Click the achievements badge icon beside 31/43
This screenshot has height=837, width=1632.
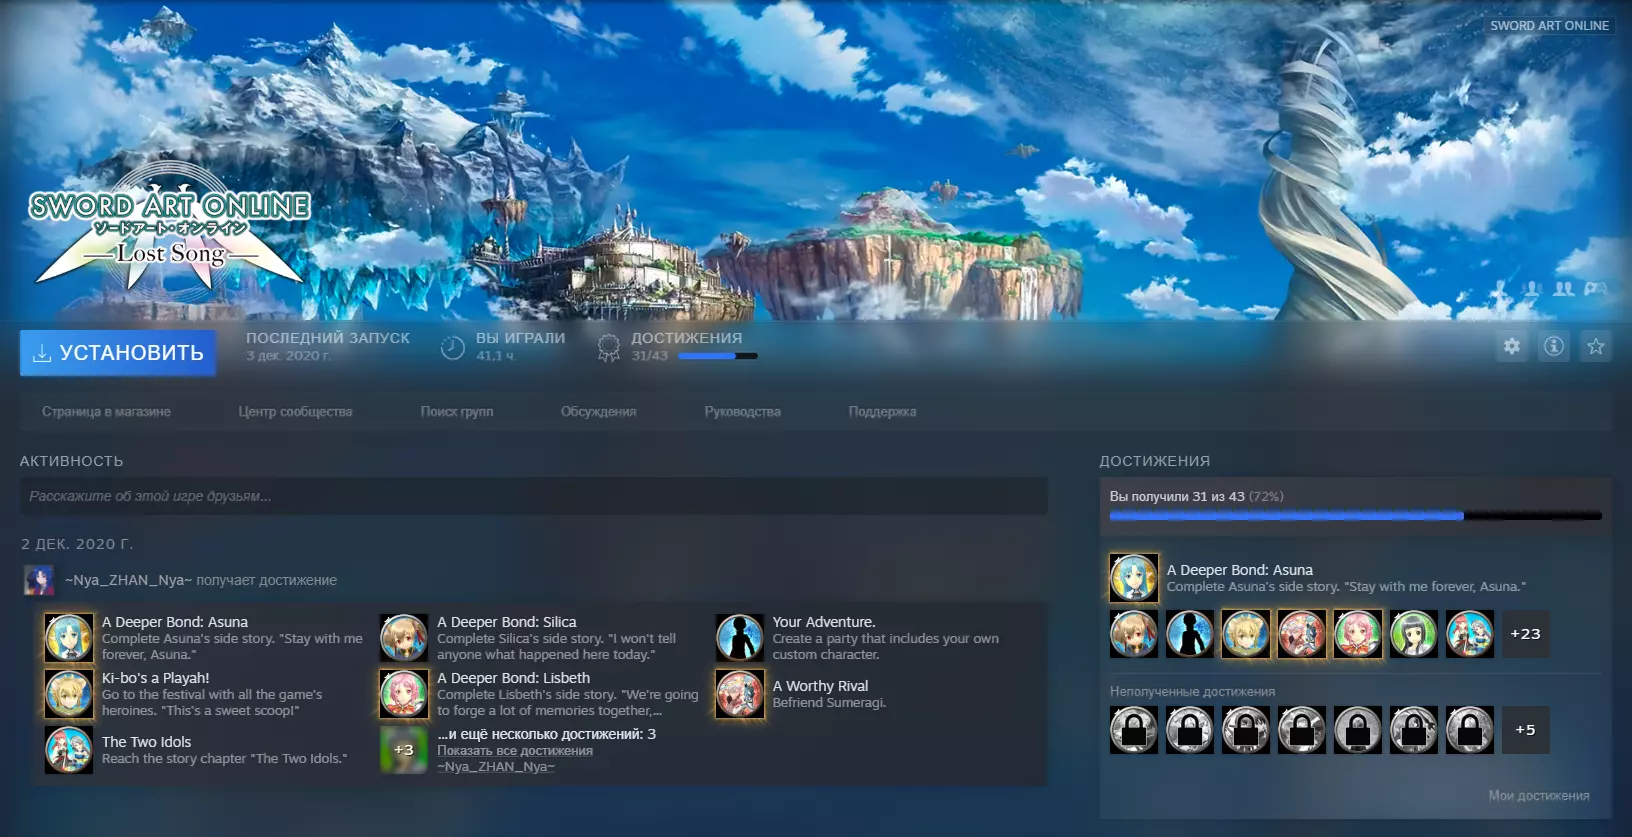pos(608,347)
